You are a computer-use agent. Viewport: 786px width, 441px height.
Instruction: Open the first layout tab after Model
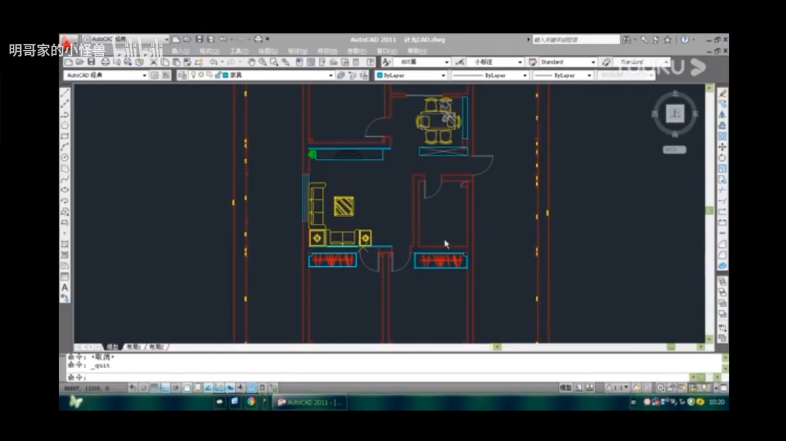(134, 346)
